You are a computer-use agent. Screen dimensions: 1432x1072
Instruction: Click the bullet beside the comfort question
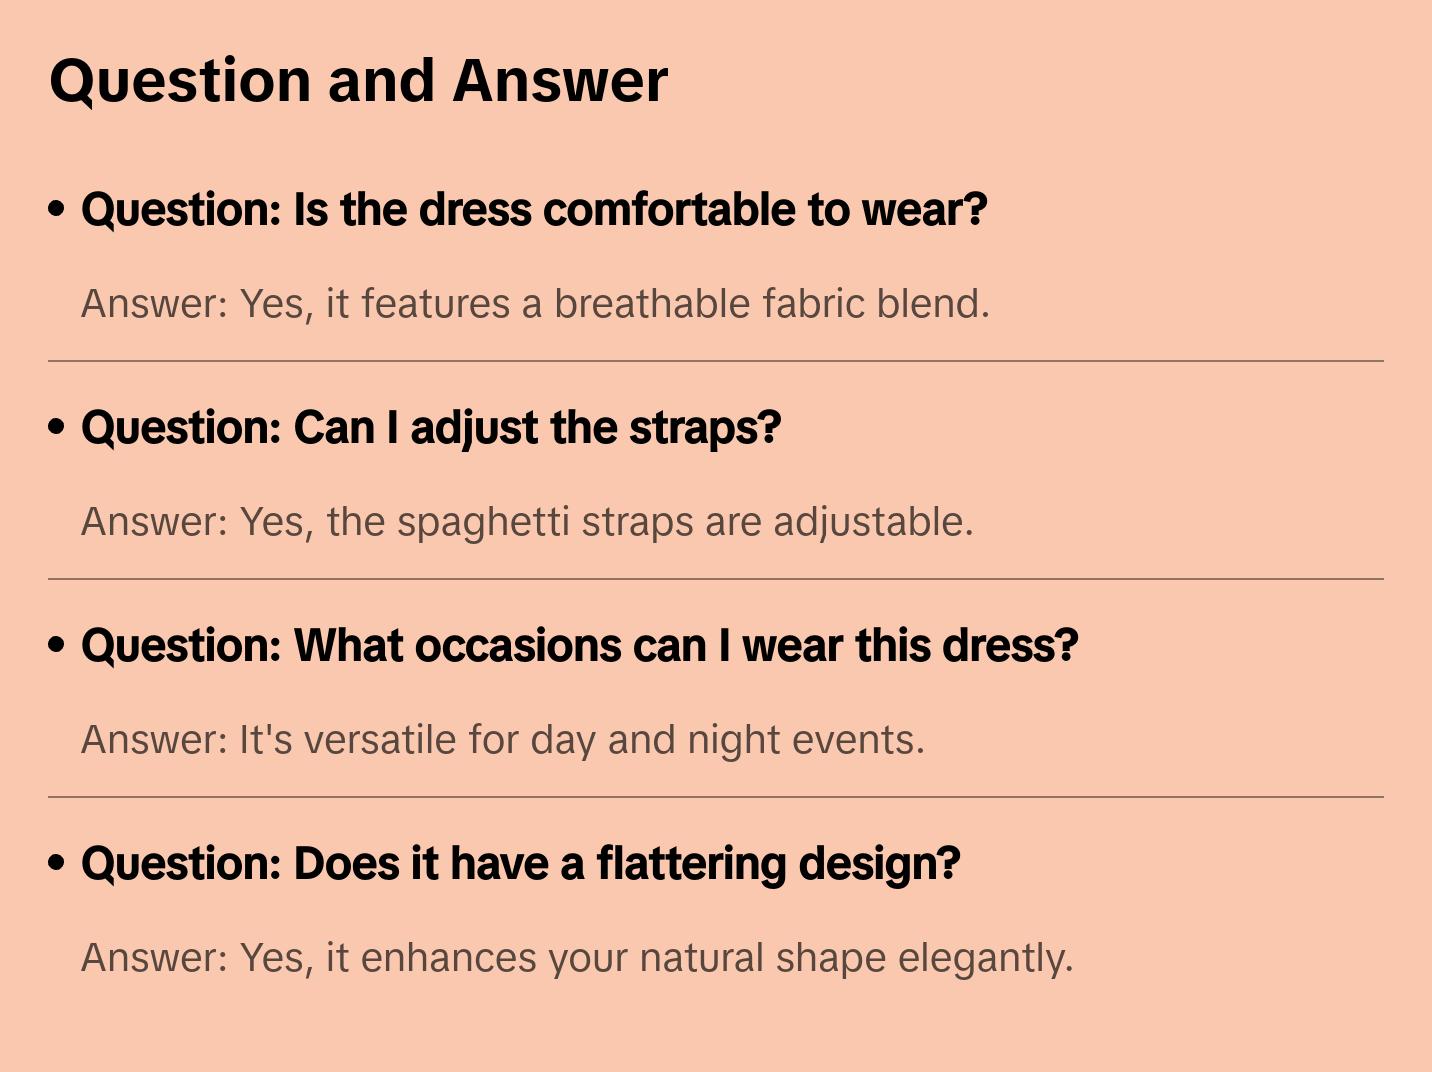(57, 209)
